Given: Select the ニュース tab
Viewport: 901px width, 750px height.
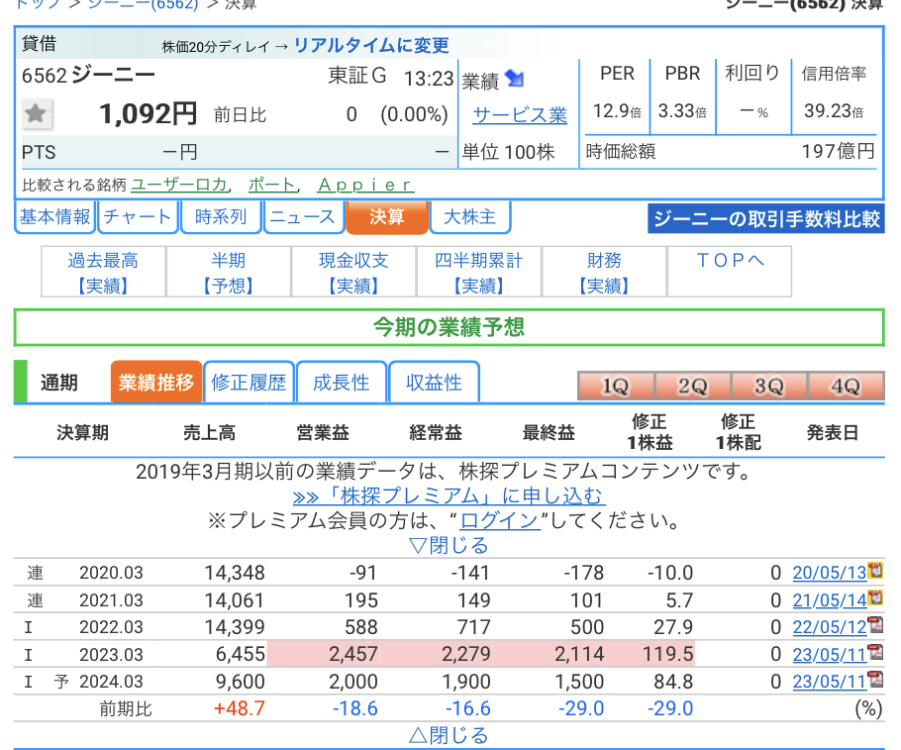Looking at the screenshot, I should (x=303, y=217).
